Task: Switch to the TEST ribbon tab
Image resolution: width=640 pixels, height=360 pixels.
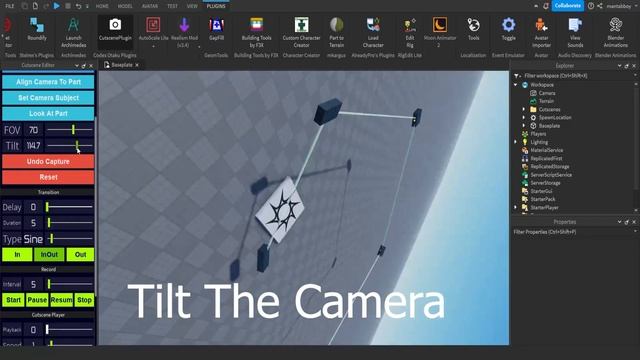Action: (172, 6)
